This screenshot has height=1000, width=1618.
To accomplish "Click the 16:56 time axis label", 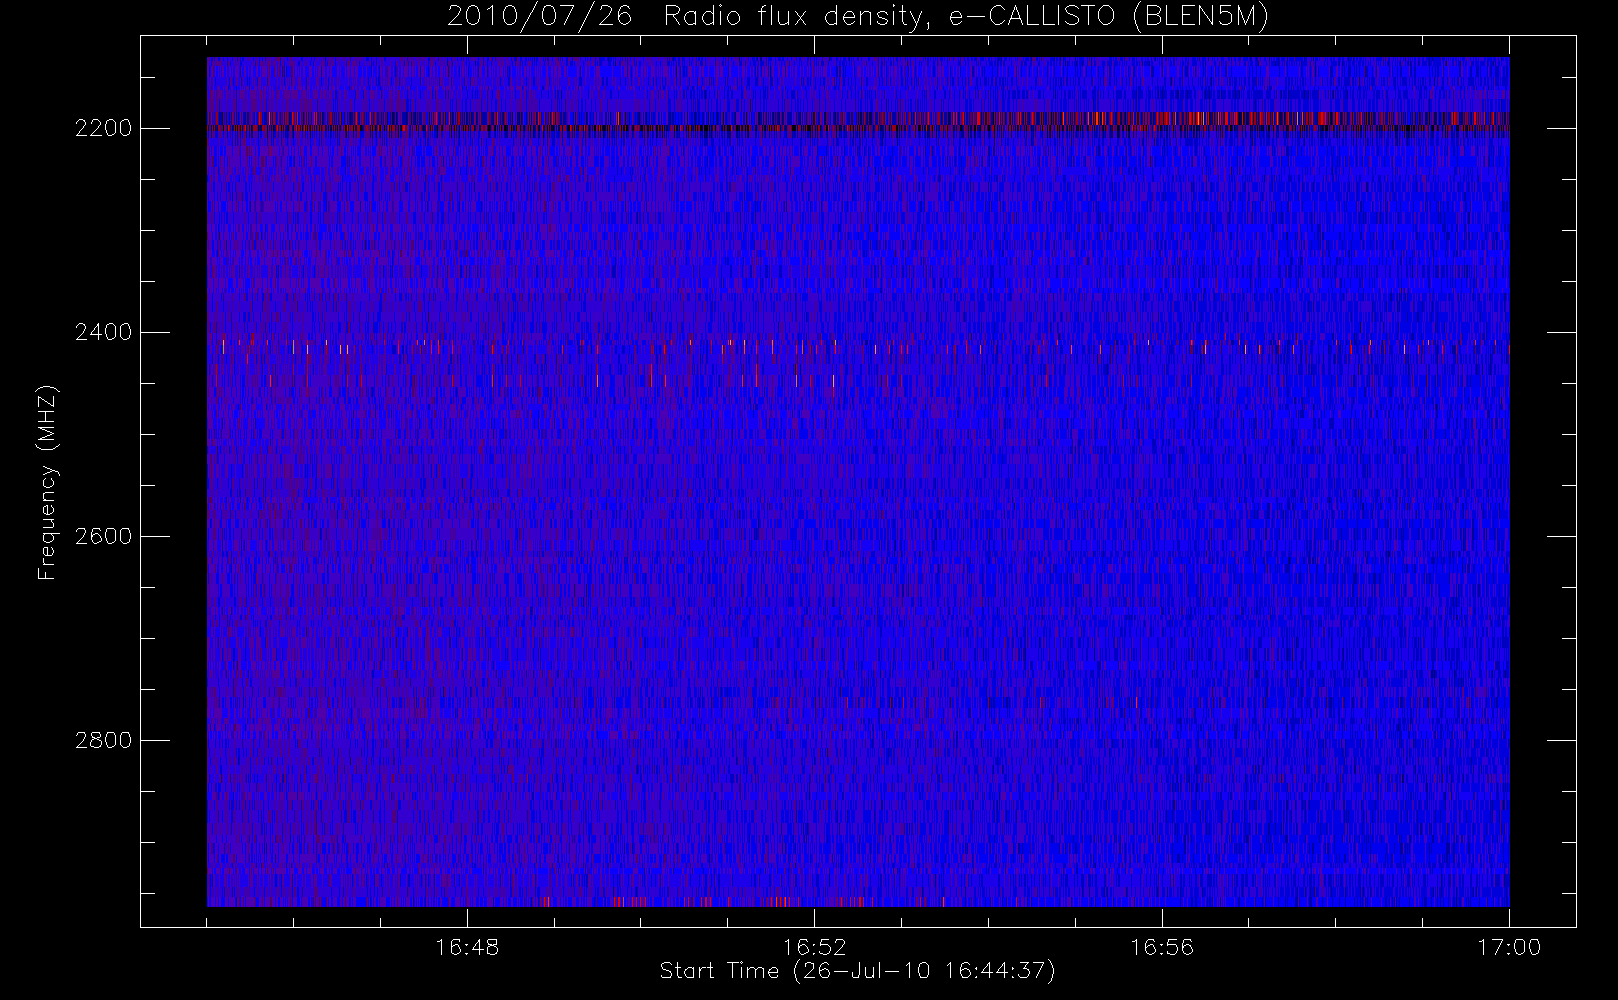I will [x=1162, y=947].
